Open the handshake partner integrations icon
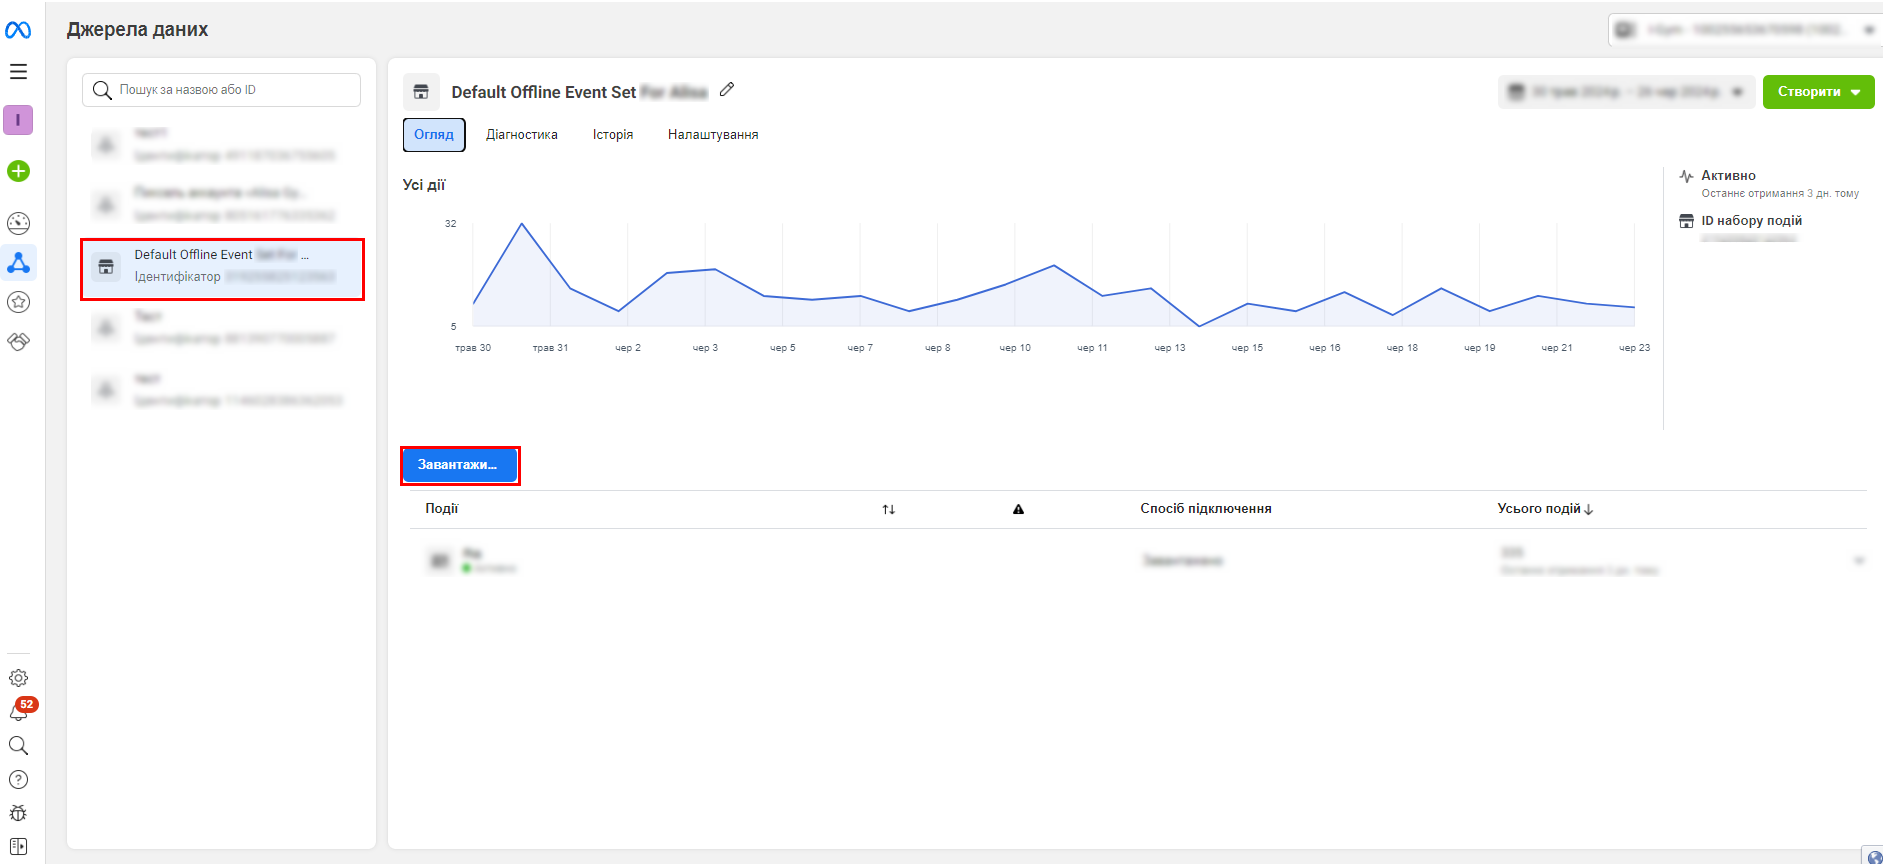Image resolution: width=1883 pixels, height=864 pixels. point(18,341)
